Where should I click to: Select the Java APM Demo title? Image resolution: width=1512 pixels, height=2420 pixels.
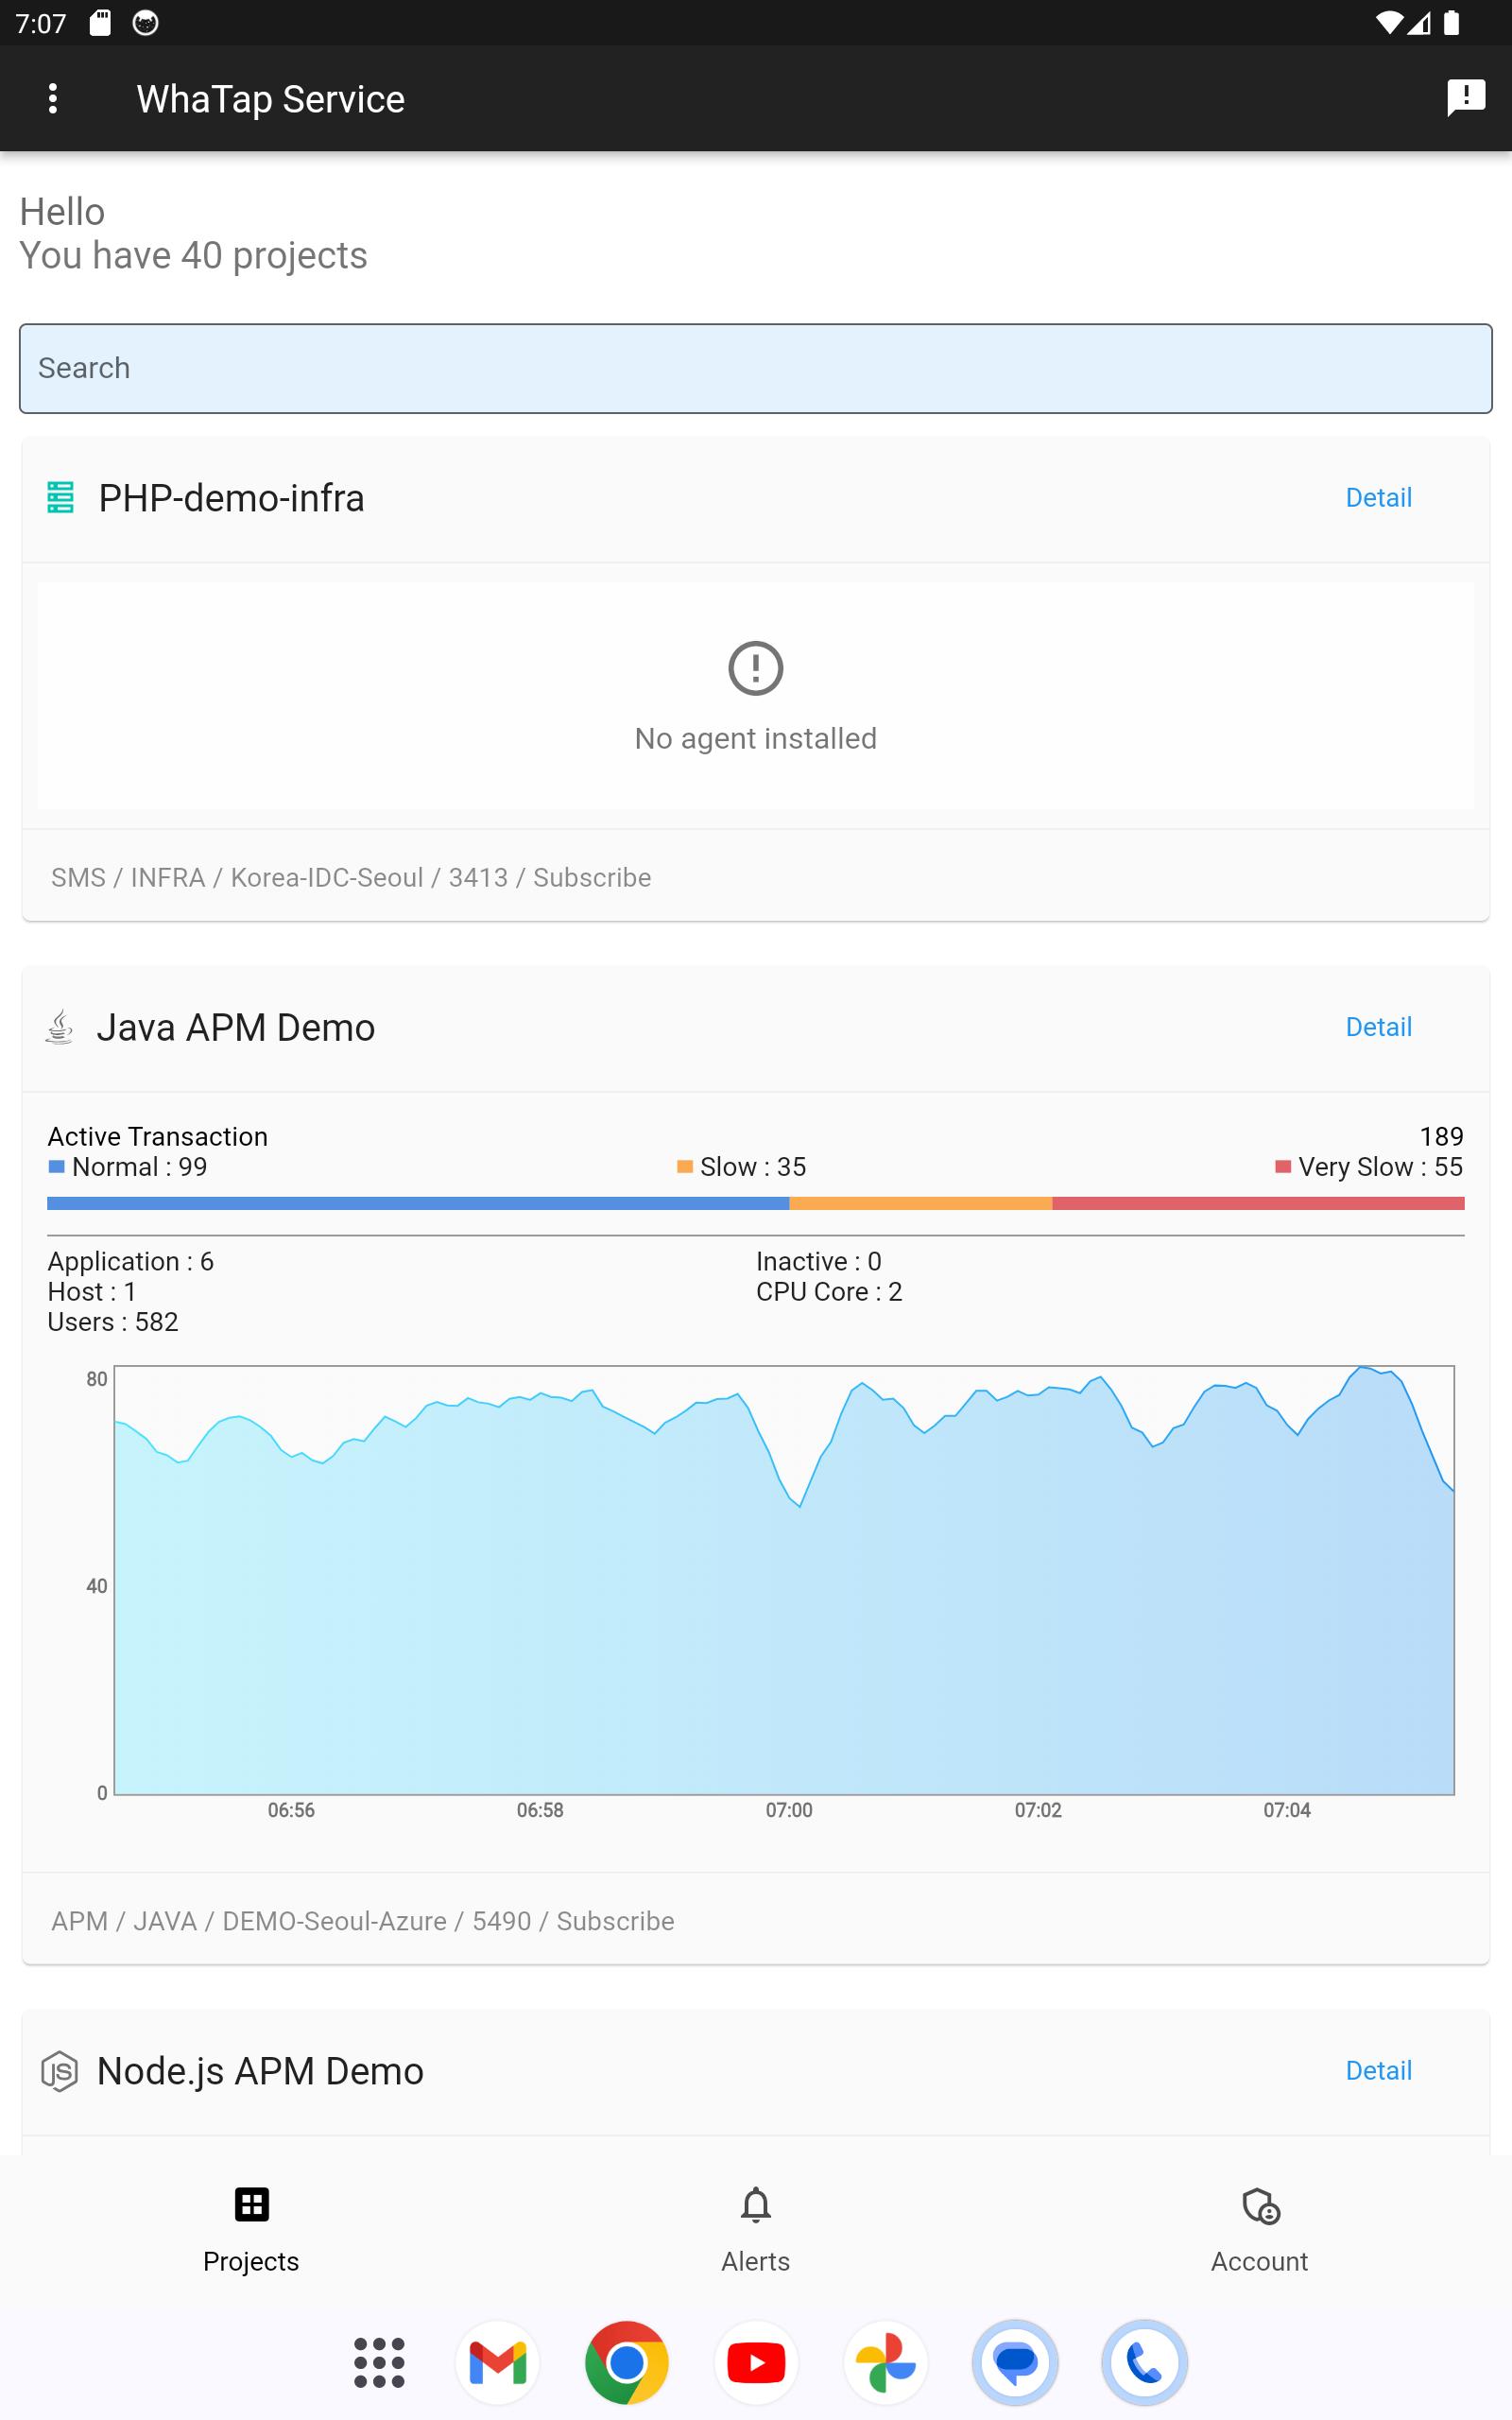tap(236, 1027)
